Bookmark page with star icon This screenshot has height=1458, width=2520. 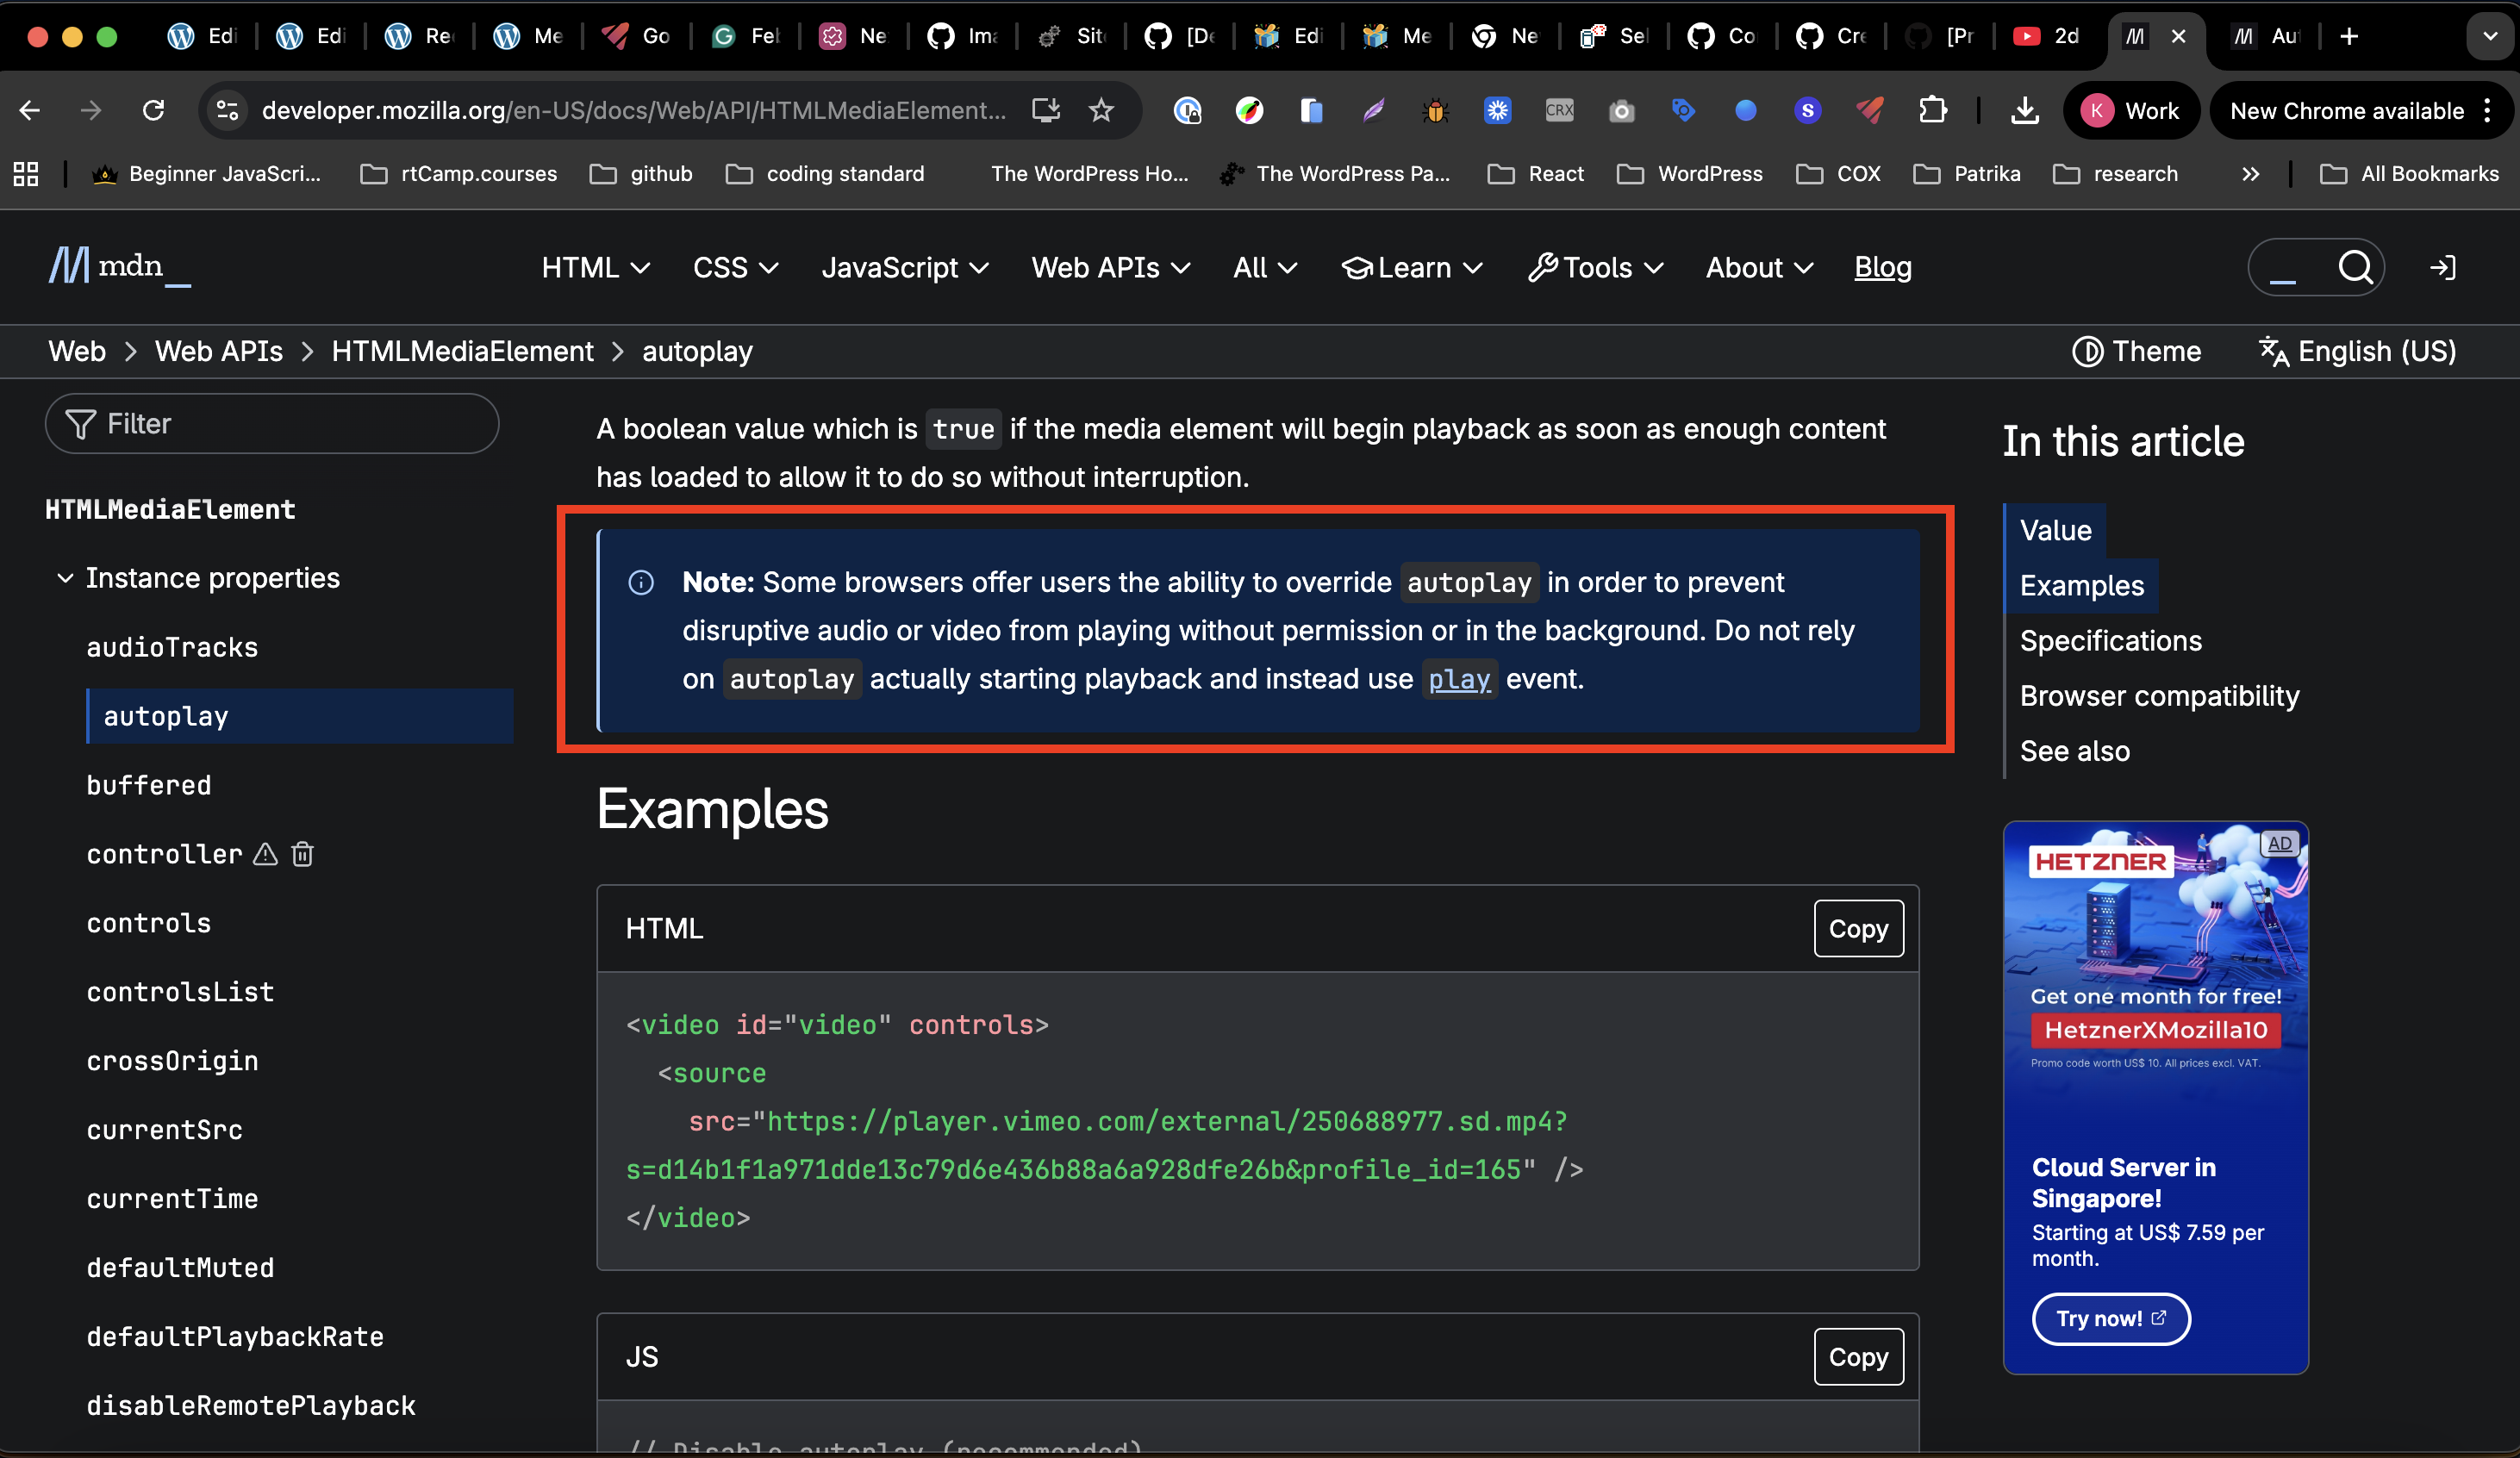pos(1101,110)
